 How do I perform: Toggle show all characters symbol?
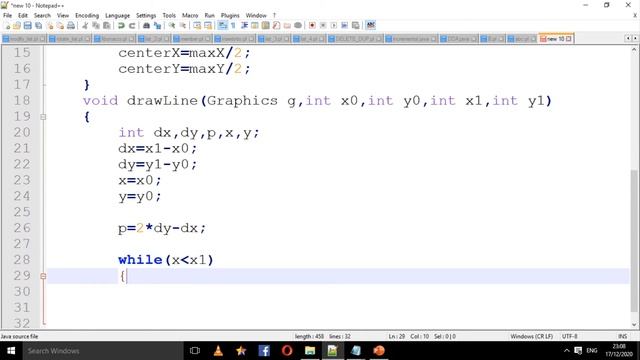[233, 26]
